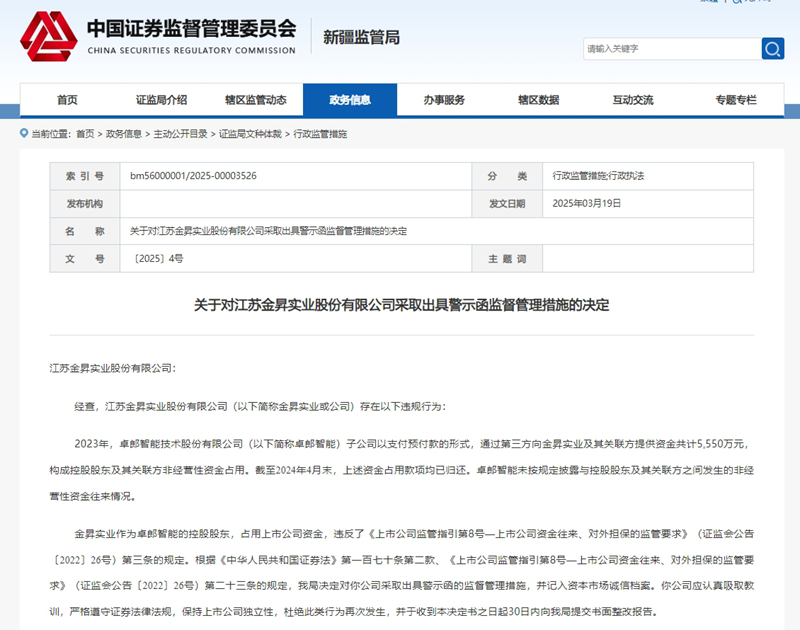800x630 pixels.
Task: Open the 办事服务 menu item
Action: [x=444, y=100]
